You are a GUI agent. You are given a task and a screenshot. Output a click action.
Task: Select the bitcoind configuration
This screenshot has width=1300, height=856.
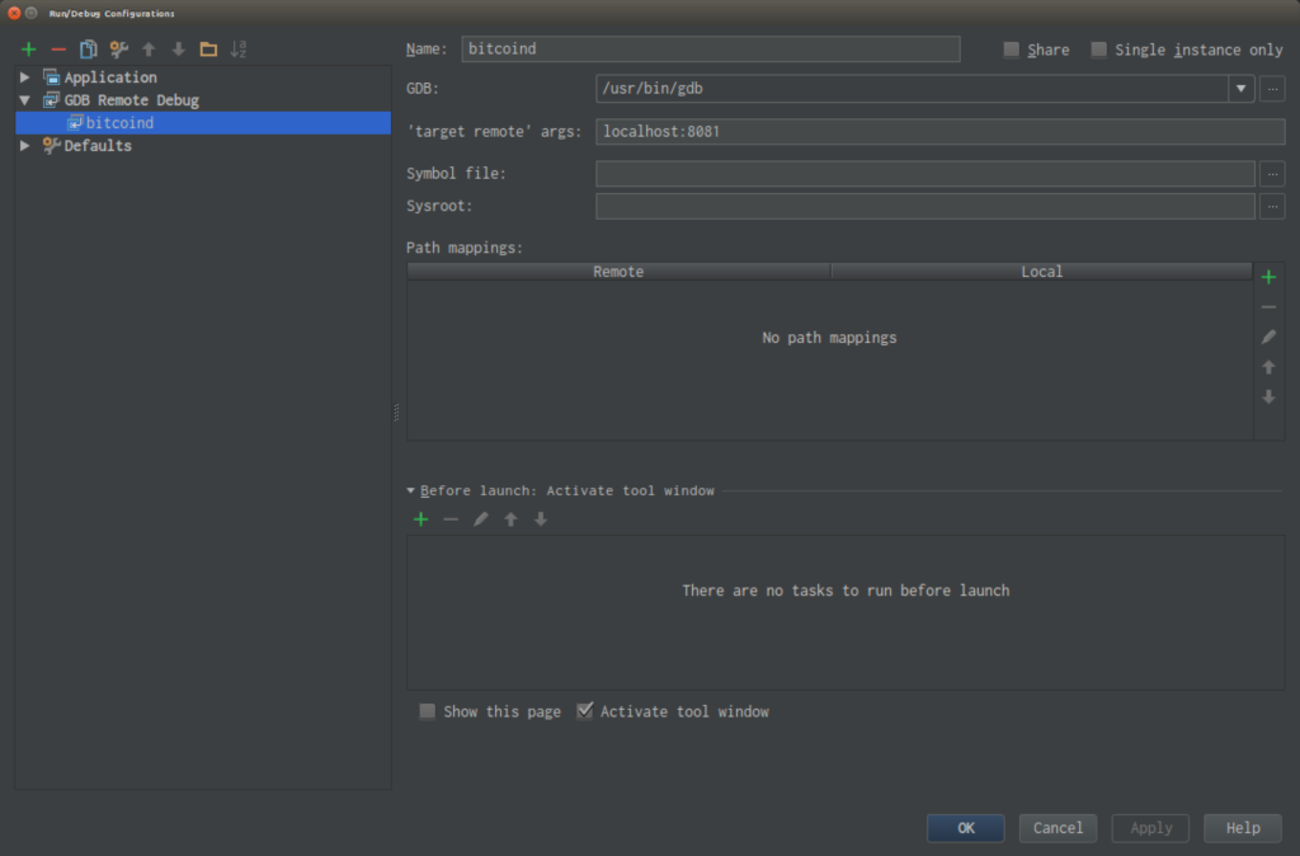point(120,122)
